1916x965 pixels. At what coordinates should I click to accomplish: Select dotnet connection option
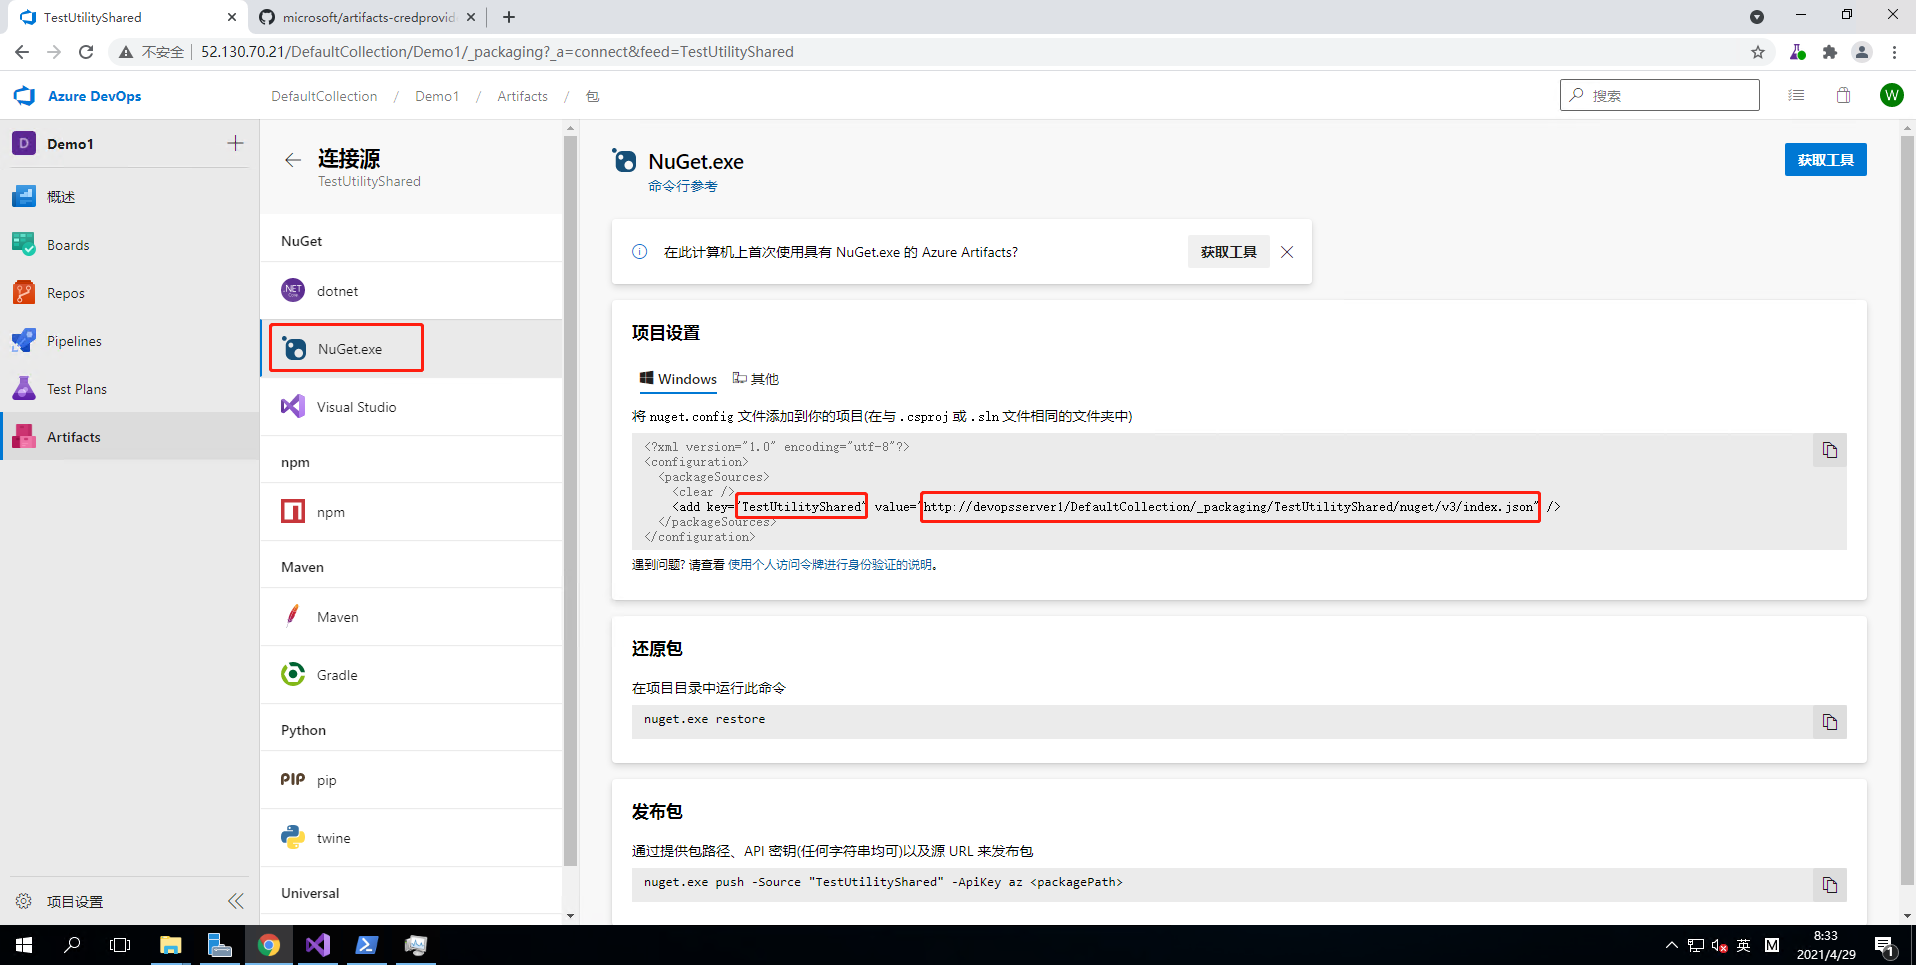411,291
